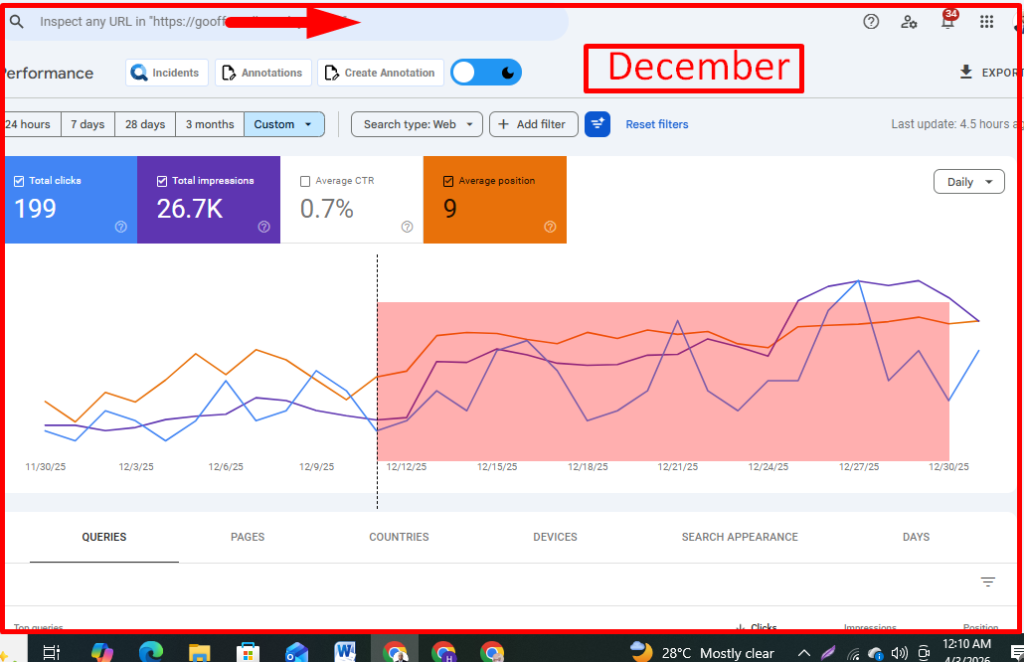The height and width of the screenshot is (662, 1024).
Task: Click the table filter rows icon
Action: [988, 582]
